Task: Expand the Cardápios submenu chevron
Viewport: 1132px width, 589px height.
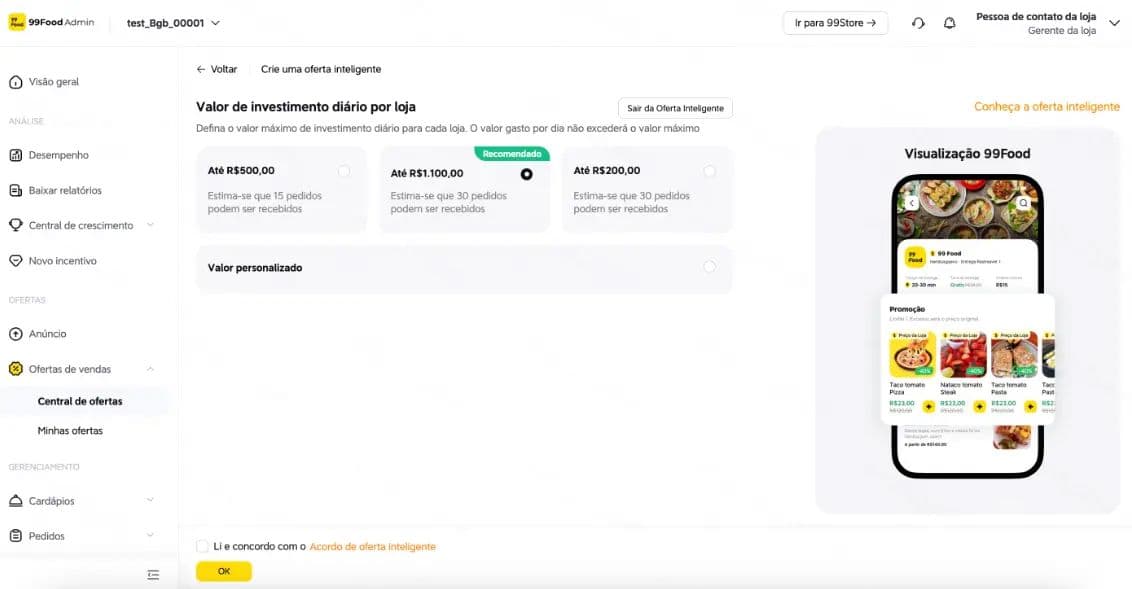Action: pyautogui.click(x=150, y=500)
